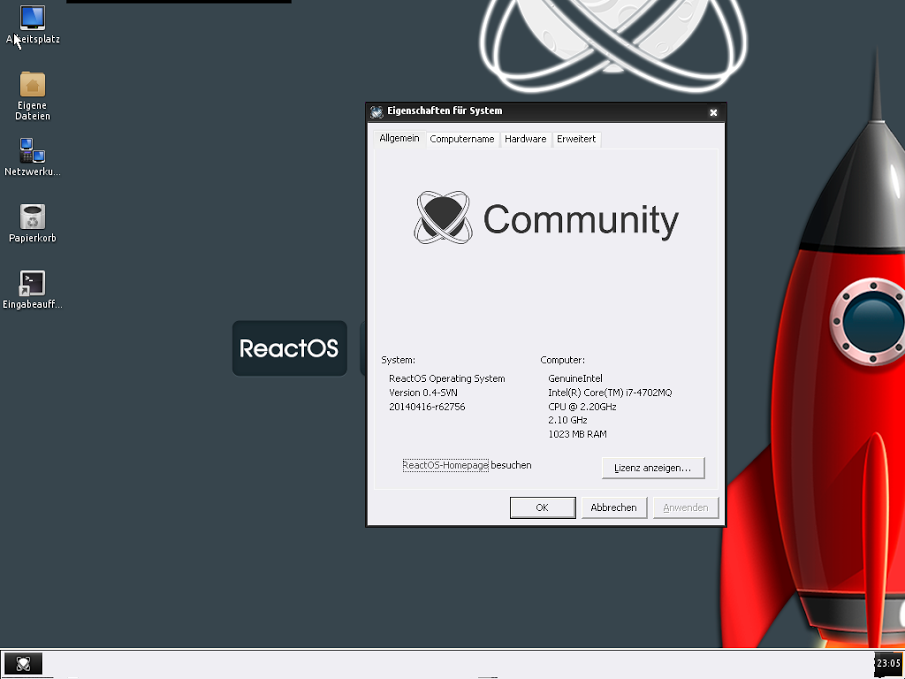
Task: Visit the ReactOS-Homepage link
Action: (446, 465)
